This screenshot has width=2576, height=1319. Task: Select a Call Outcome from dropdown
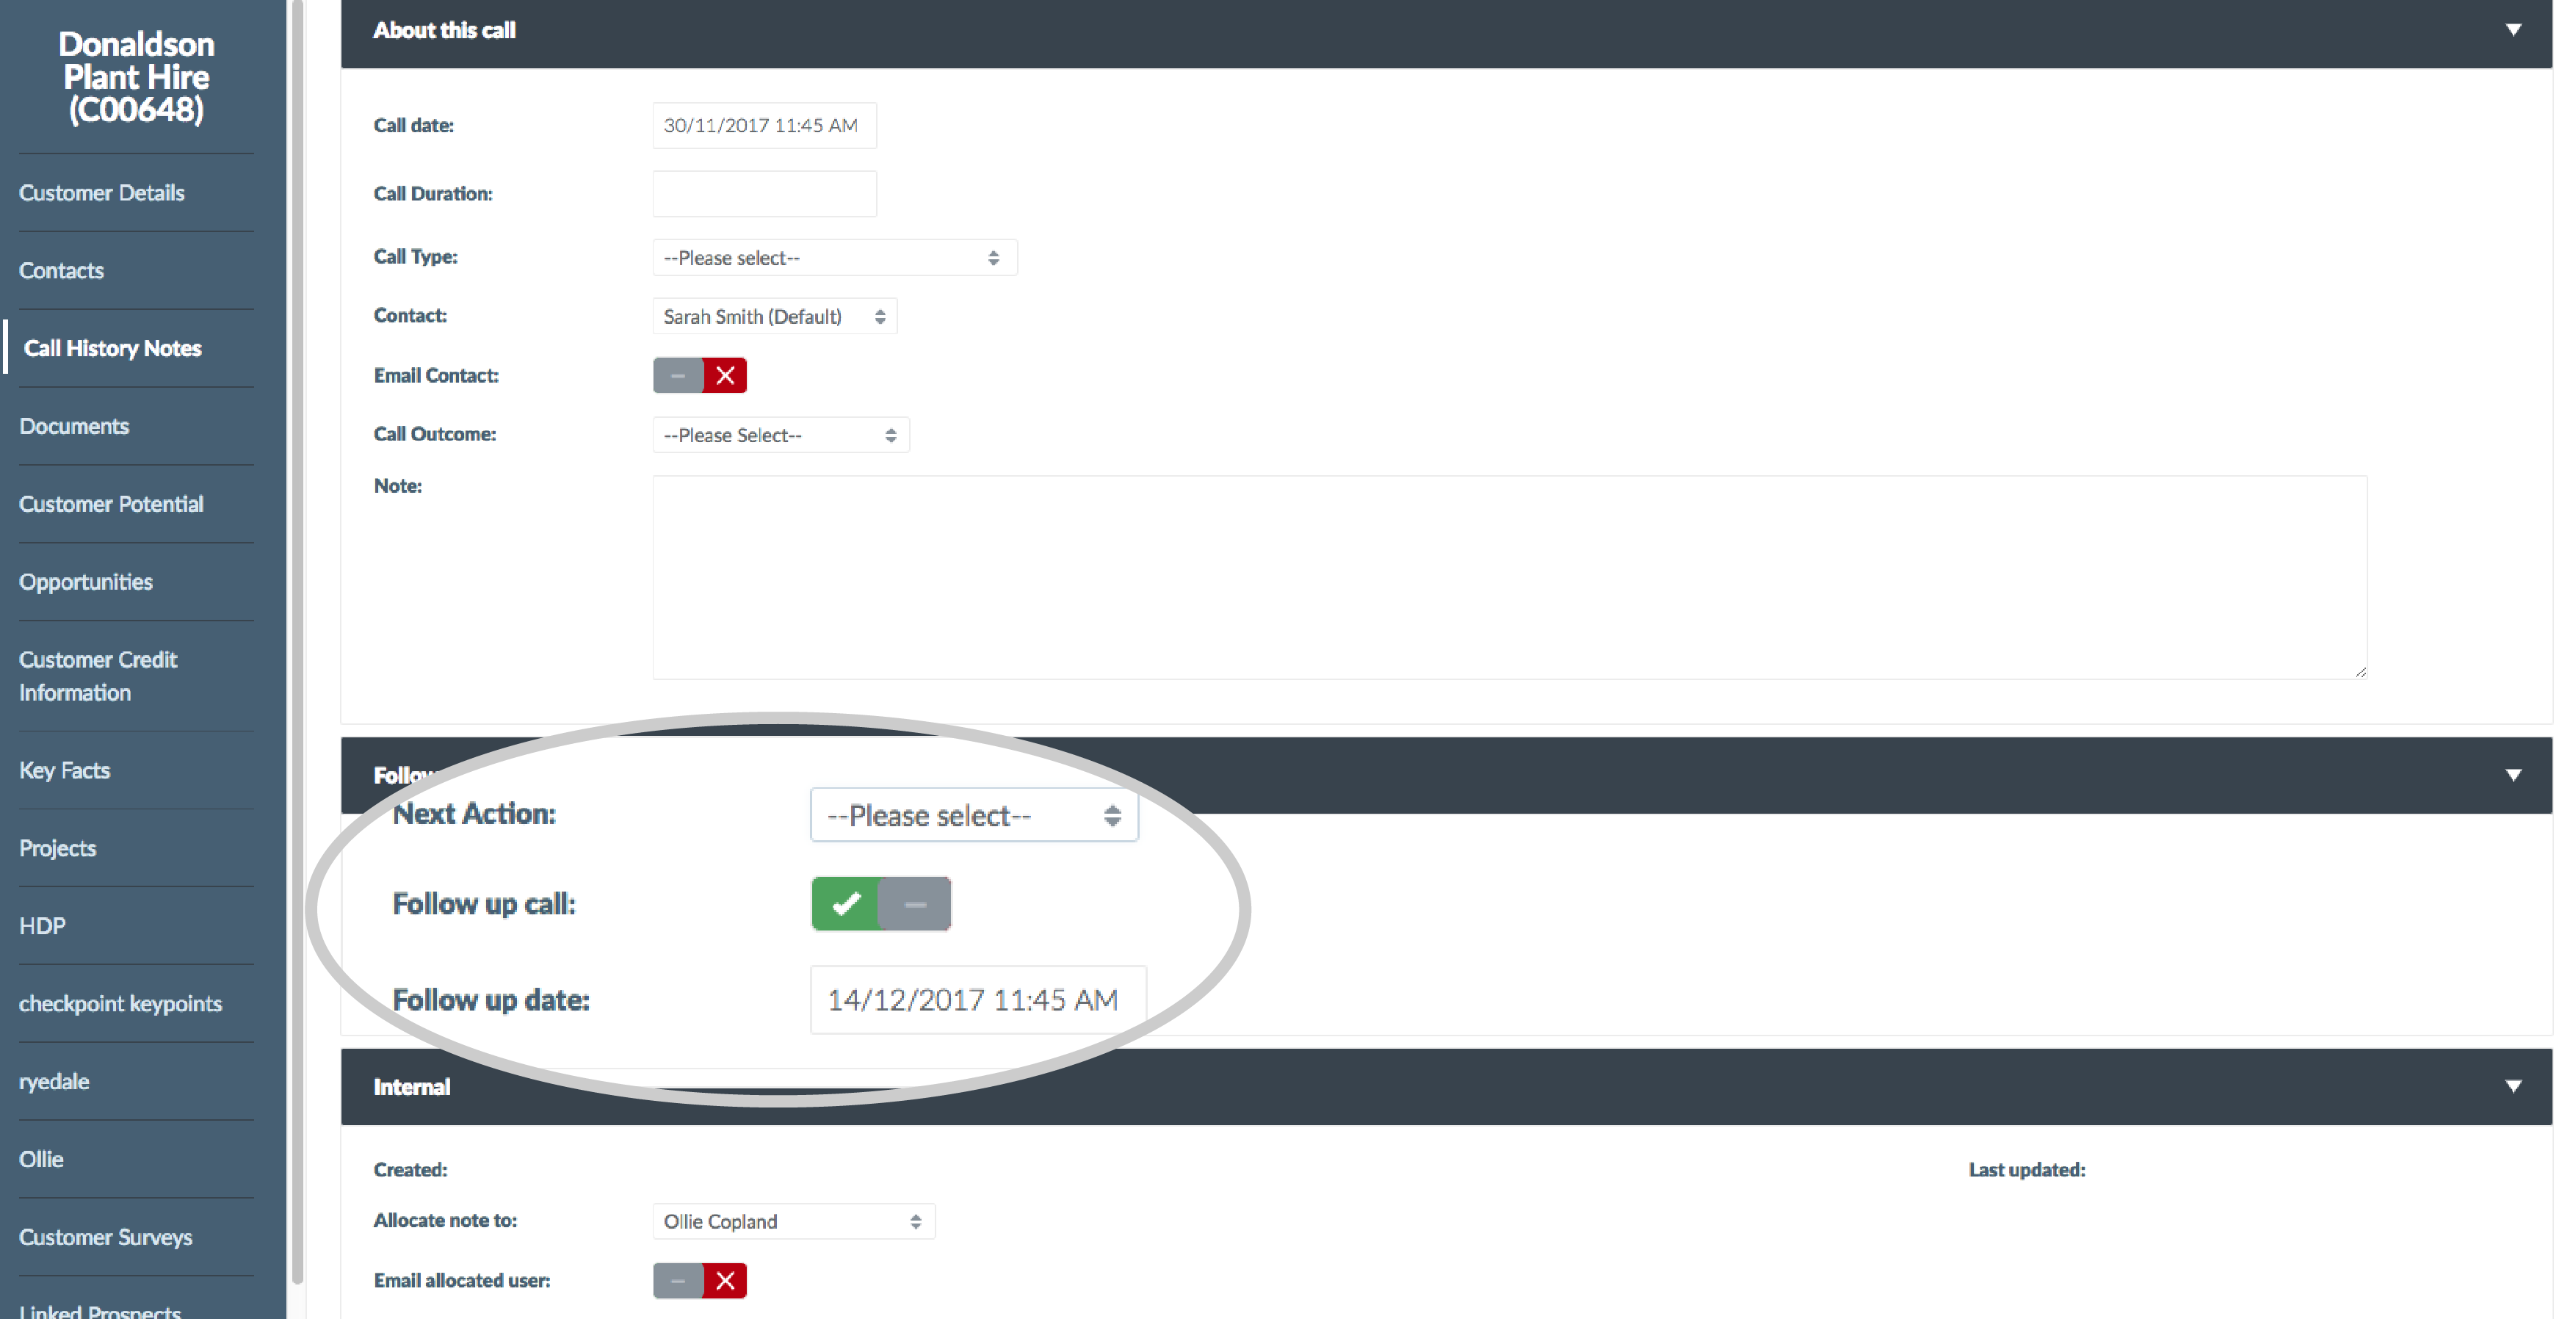tap(777, 436)
